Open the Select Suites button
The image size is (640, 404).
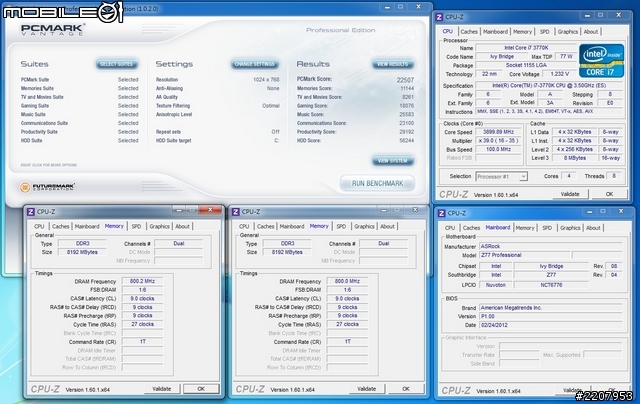click(116, 64)
